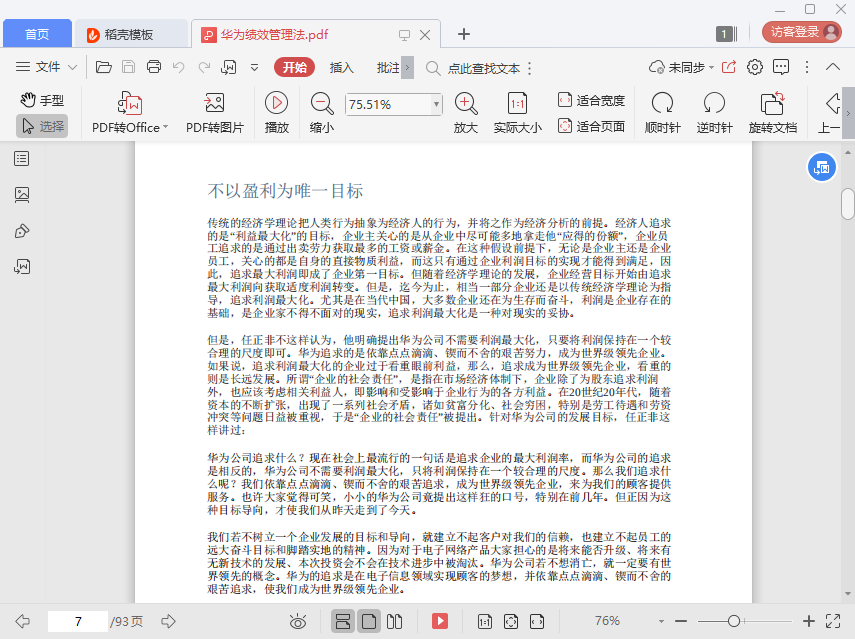
Task: Switch to the 插入 ribbon tab
Action: point(341,68)
